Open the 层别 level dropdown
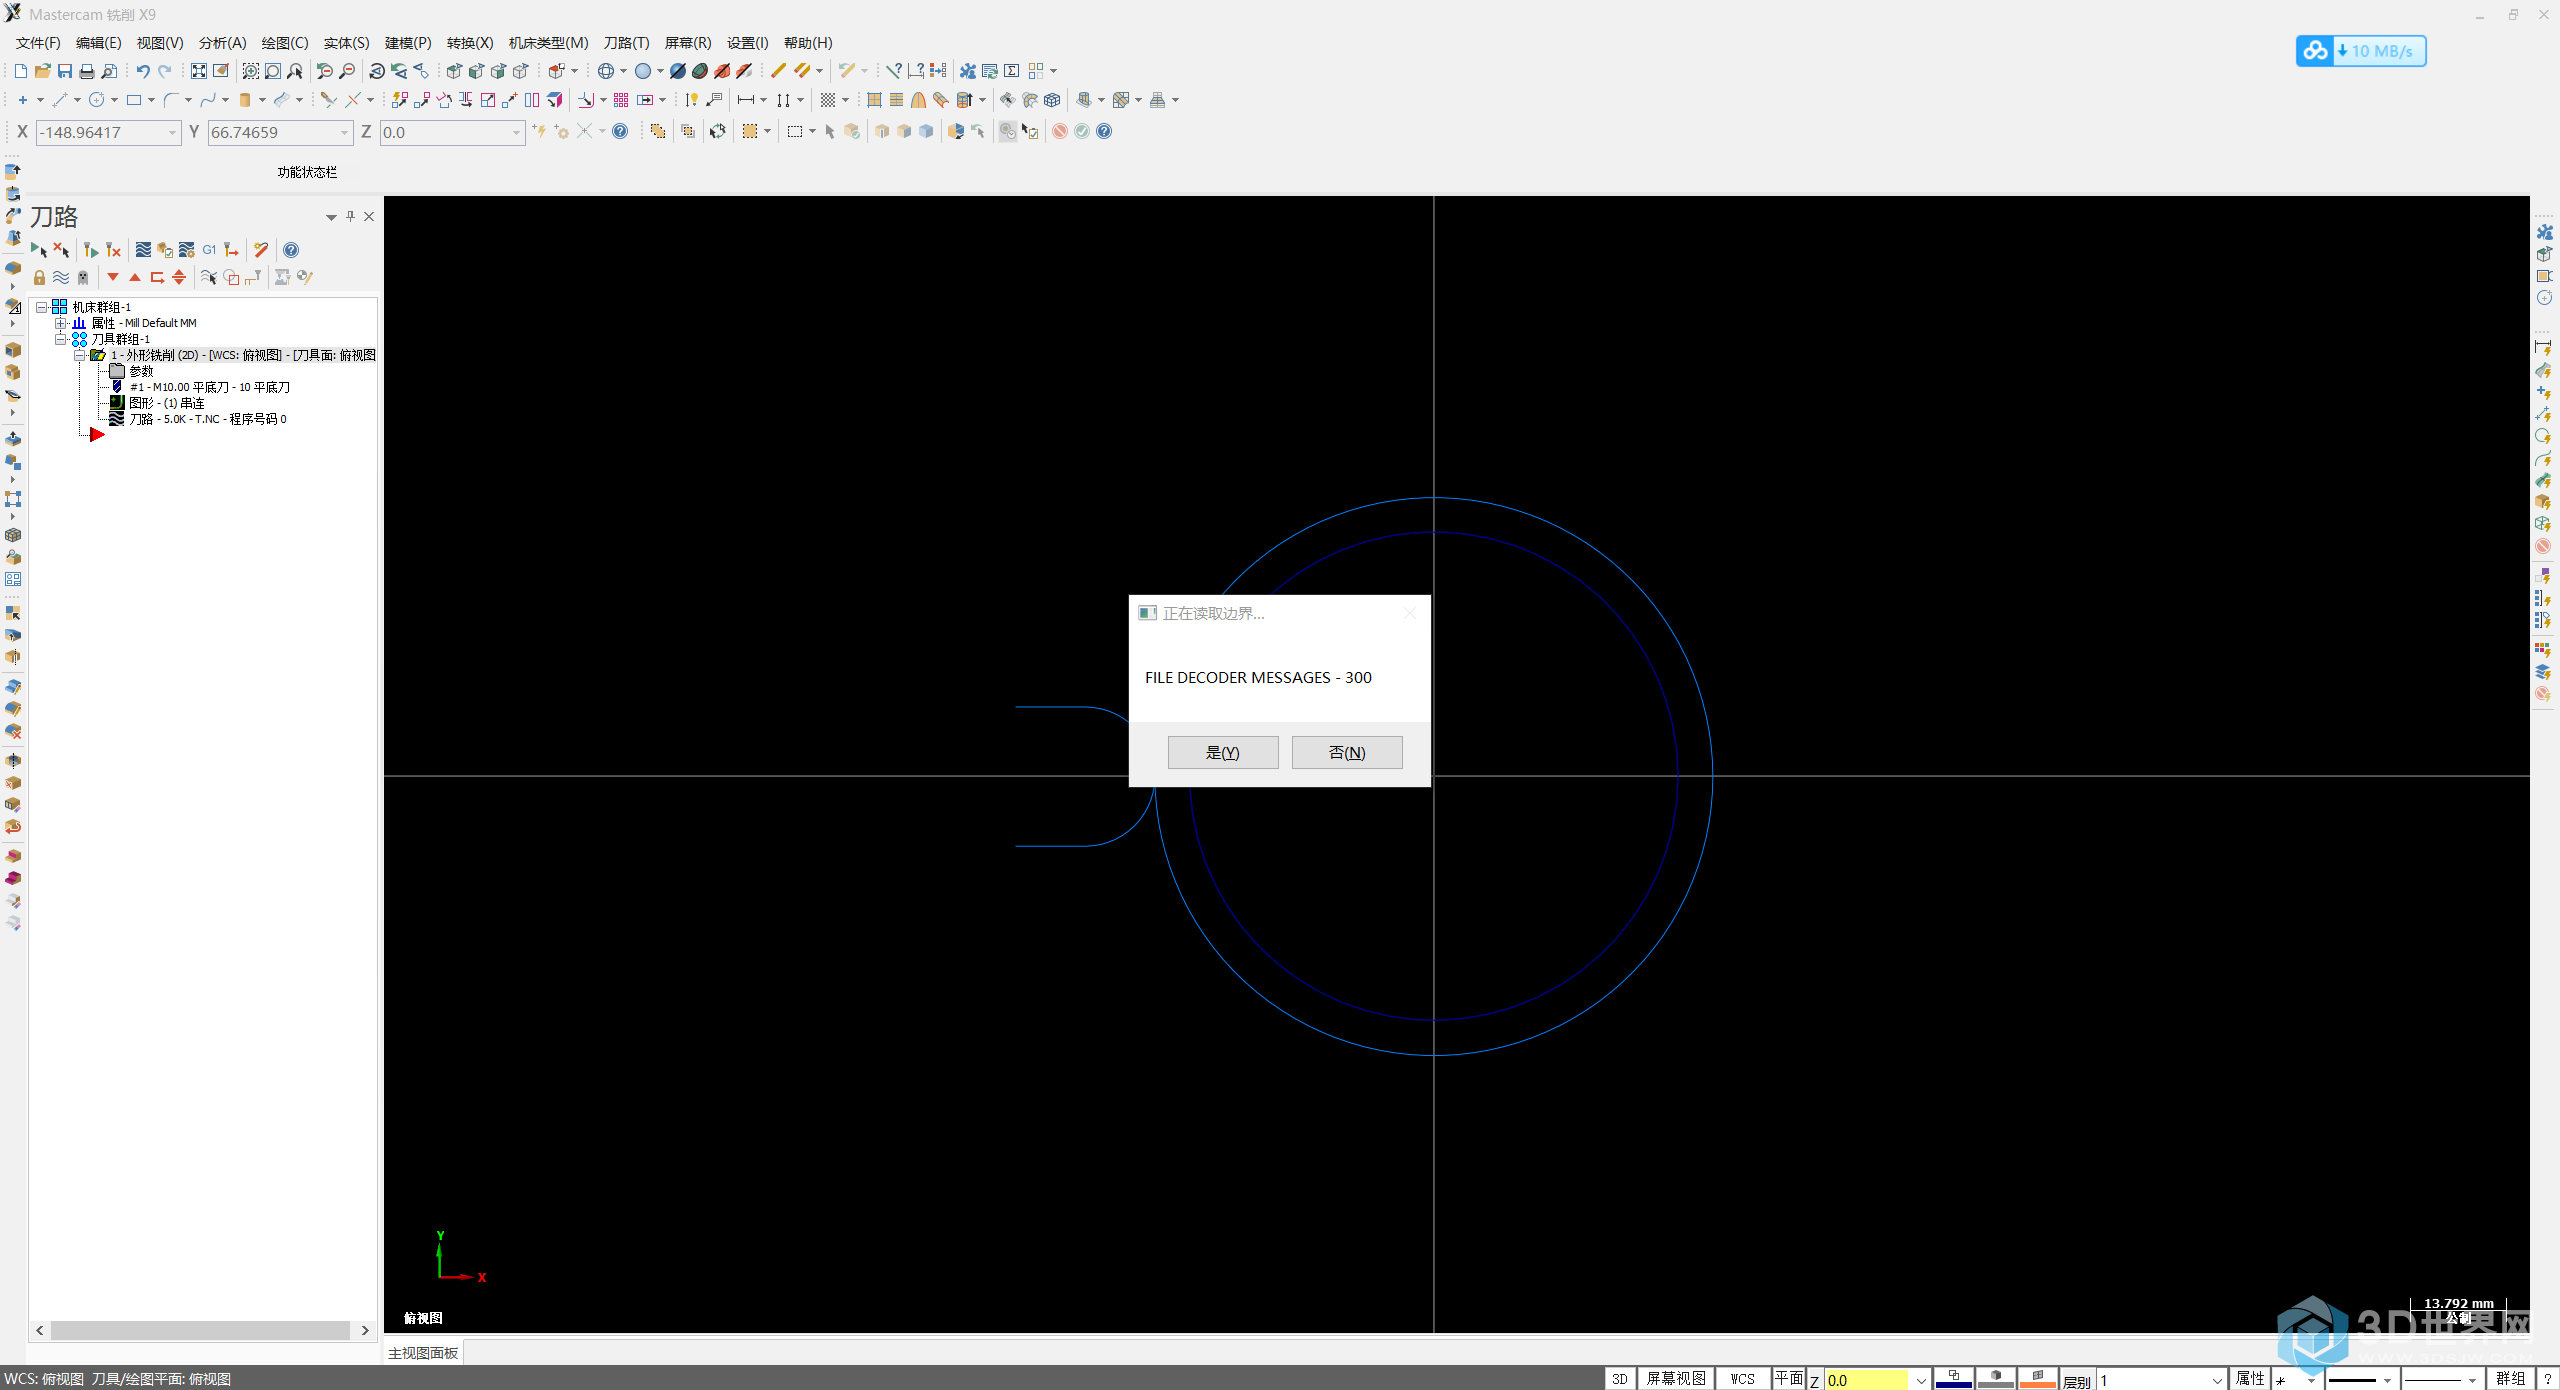The image size is (2560, 1390). 2217,1380
